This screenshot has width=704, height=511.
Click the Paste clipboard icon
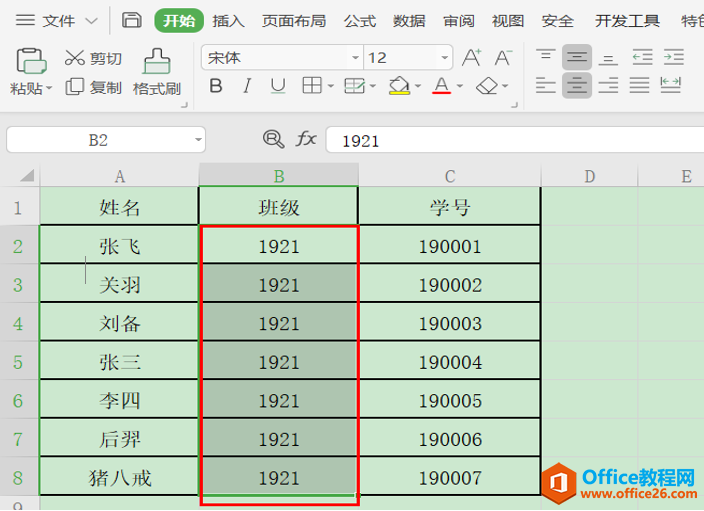click(x=31, y=61)
